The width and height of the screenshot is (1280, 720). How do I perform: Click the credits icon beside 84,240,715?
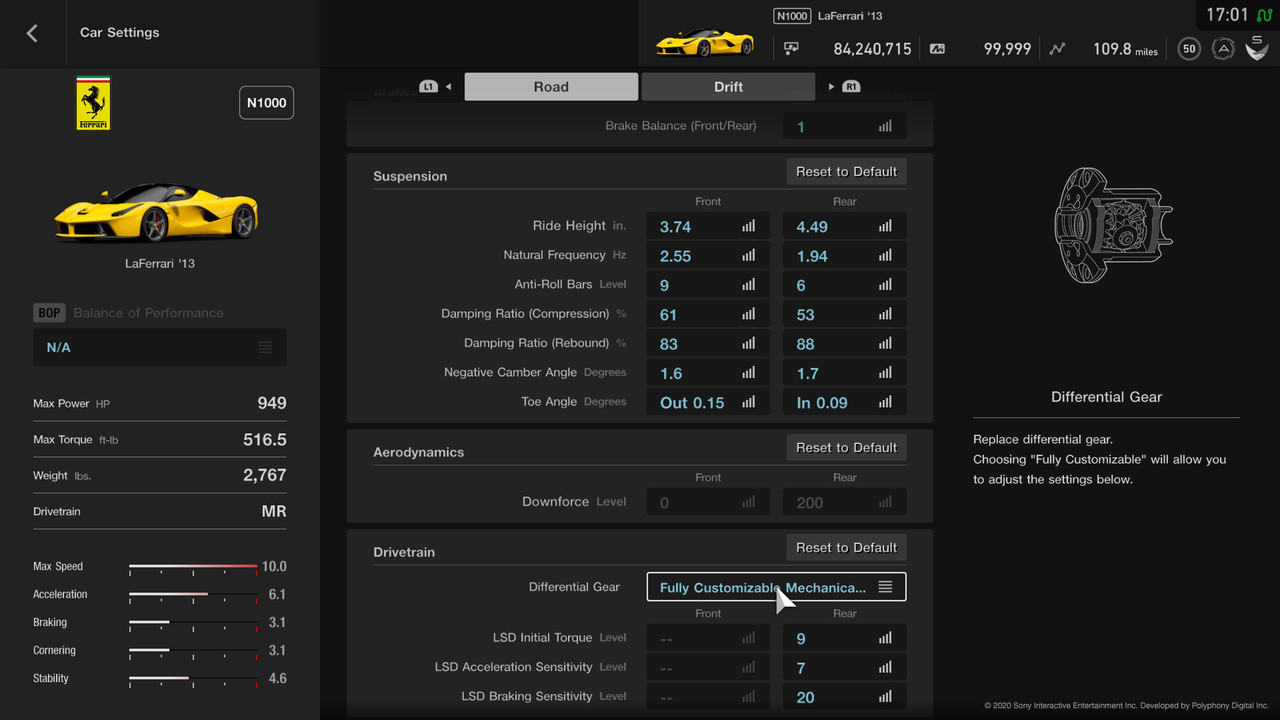point(792,48)
